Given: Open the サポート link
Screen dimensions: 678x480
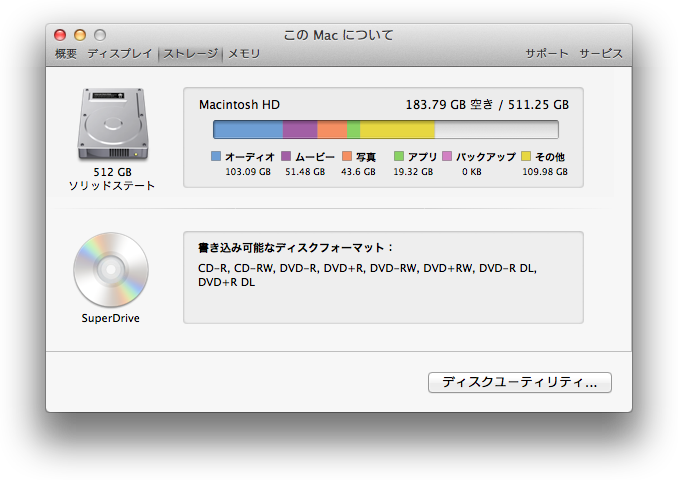Looking at the screenshot, I should (547, 54).
